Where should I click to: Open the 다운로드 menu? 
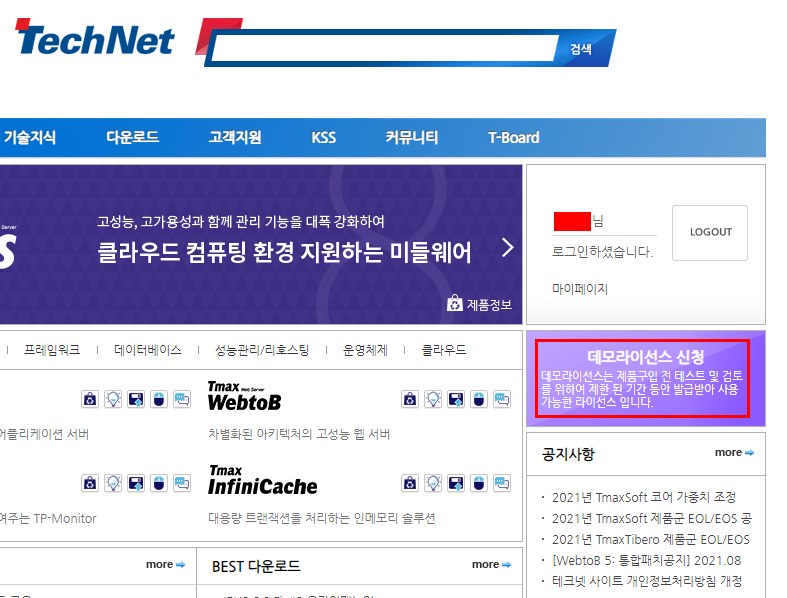[x=133, y=137]
